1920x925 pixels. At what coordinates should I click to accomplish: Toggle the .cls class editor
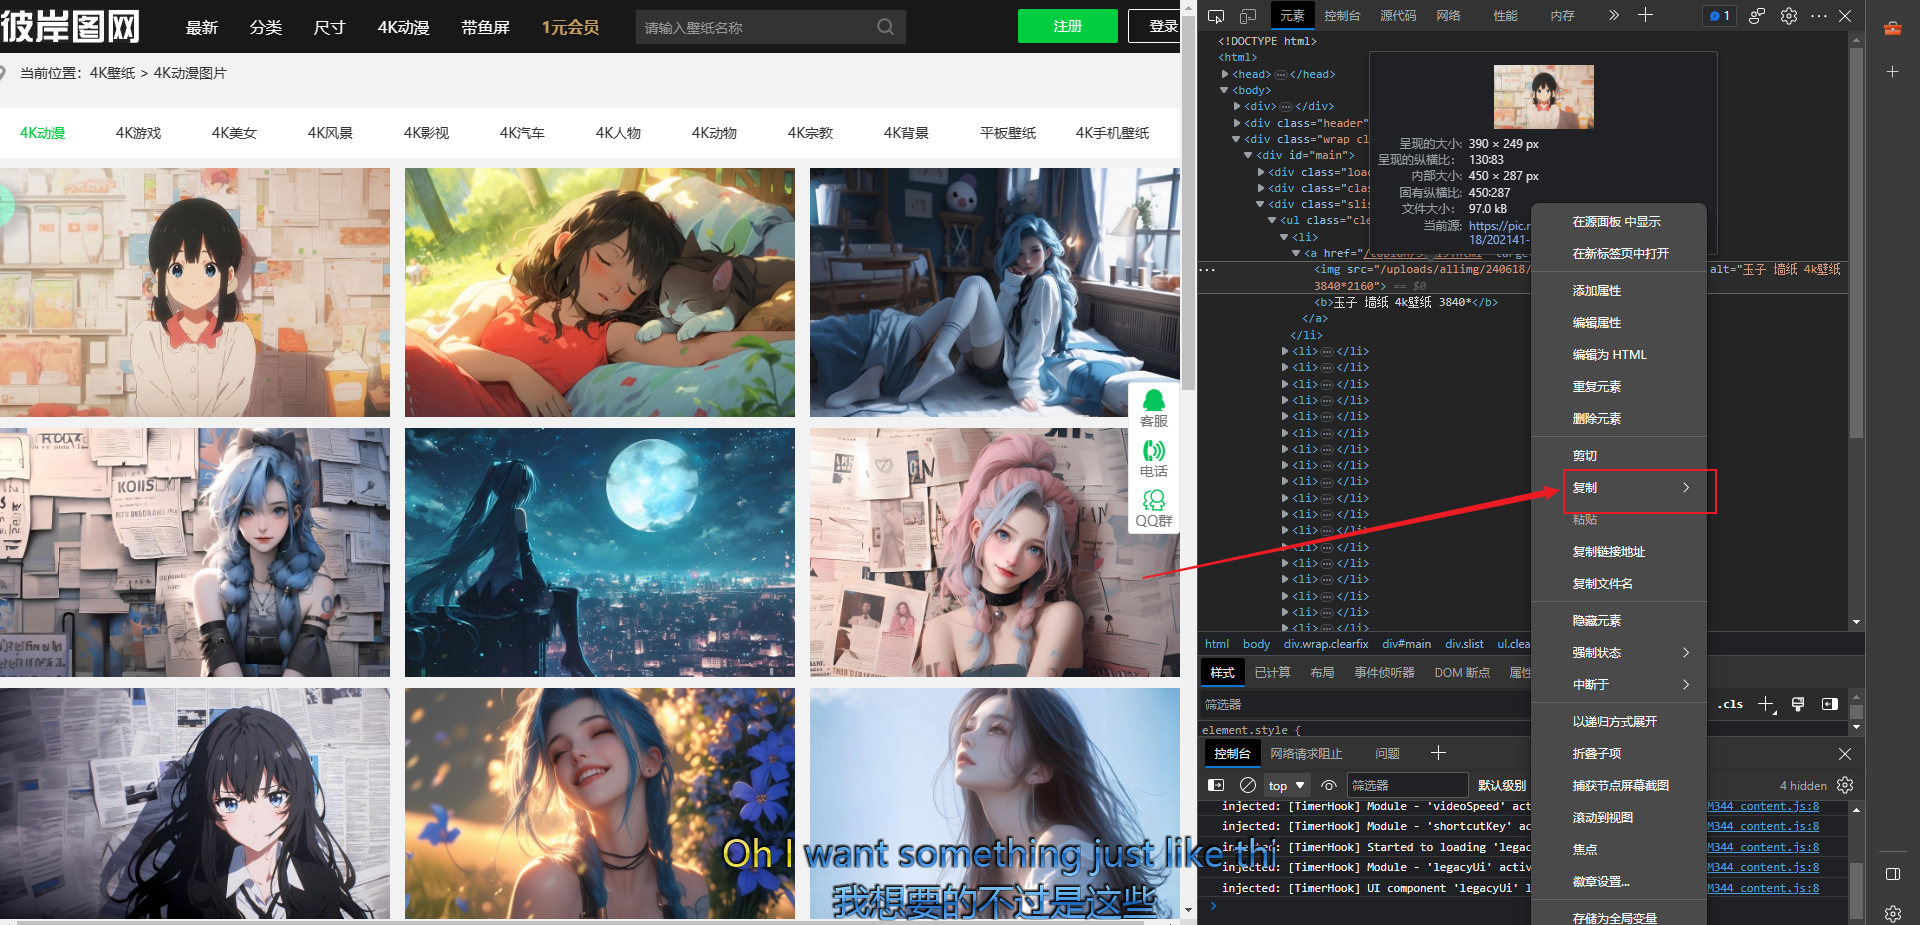click(1730, 704)
